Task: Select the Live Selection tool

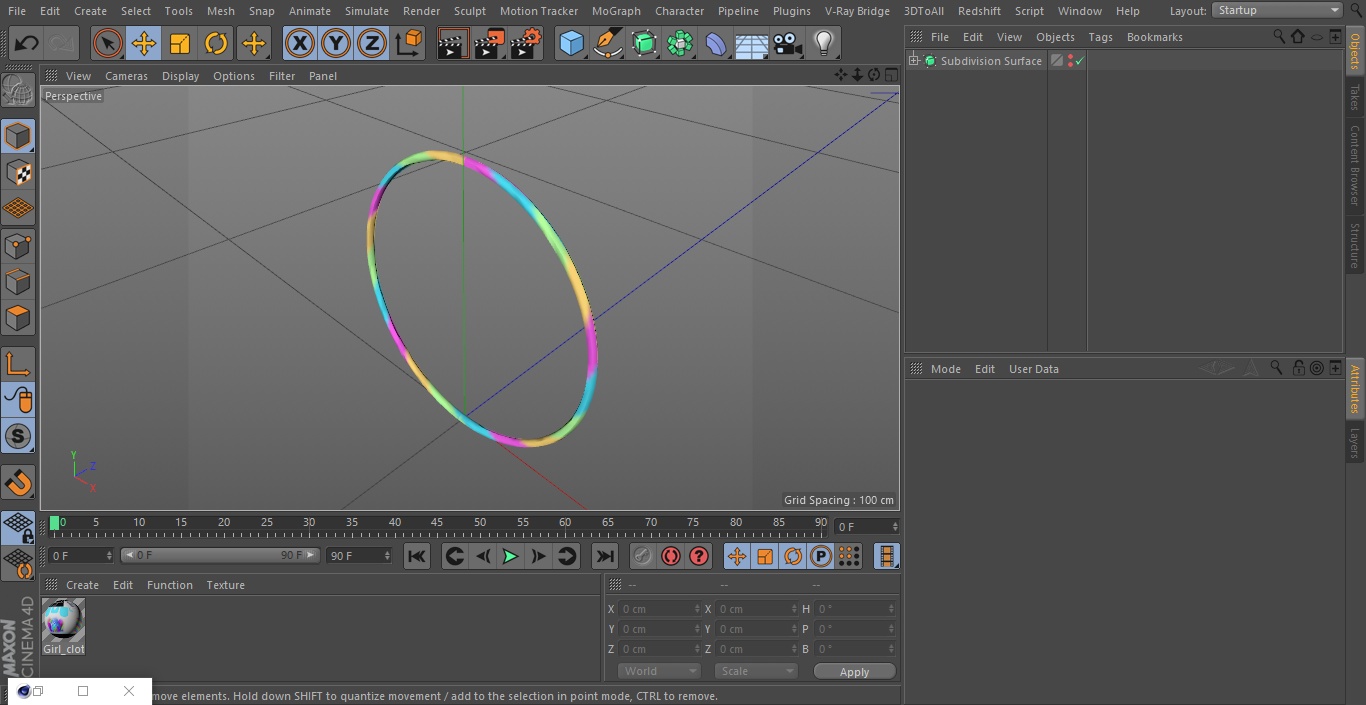Action: (107, 44)
